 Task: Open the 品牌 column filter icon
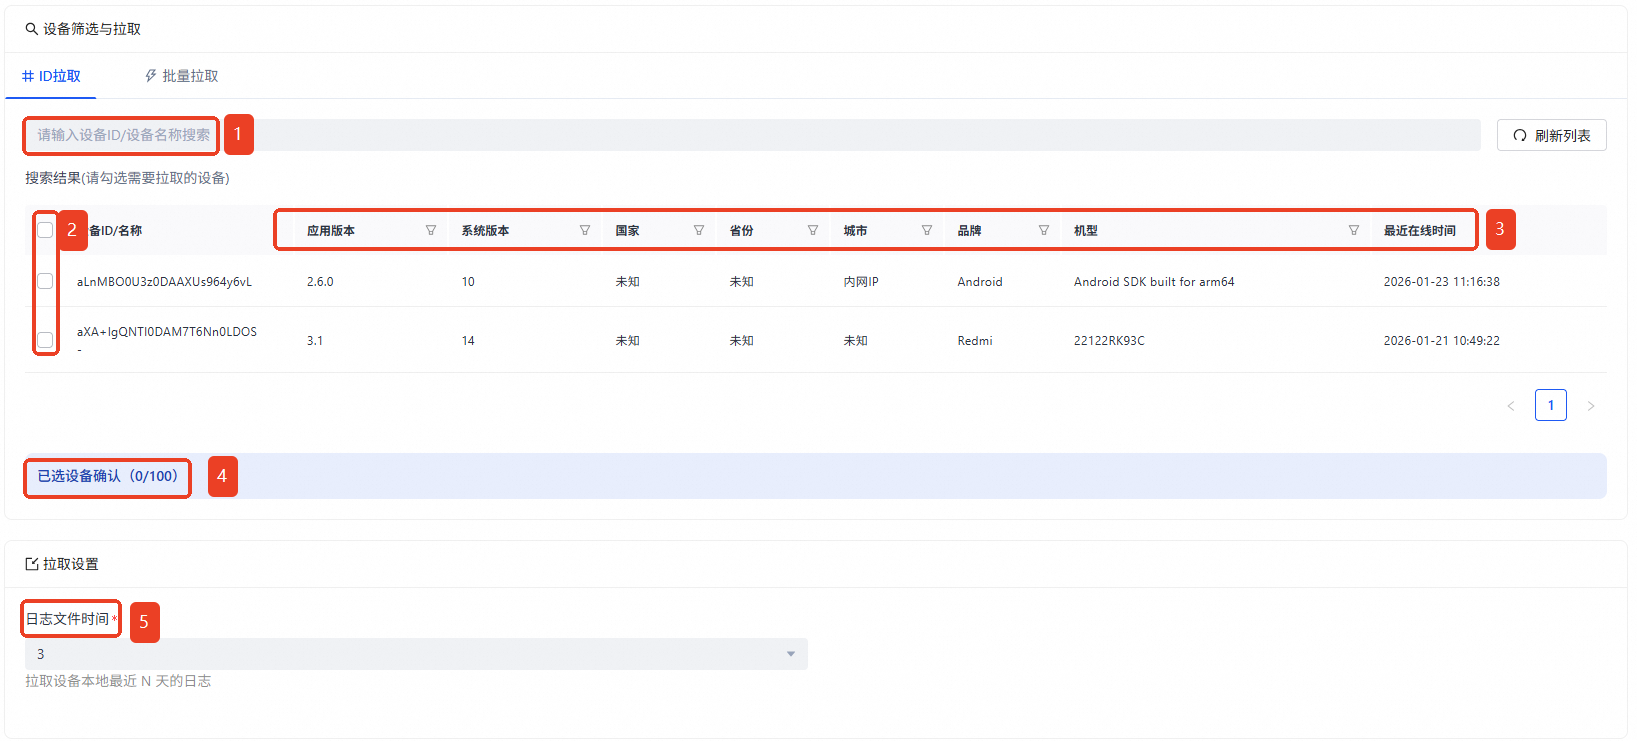tap(1044, 230)
